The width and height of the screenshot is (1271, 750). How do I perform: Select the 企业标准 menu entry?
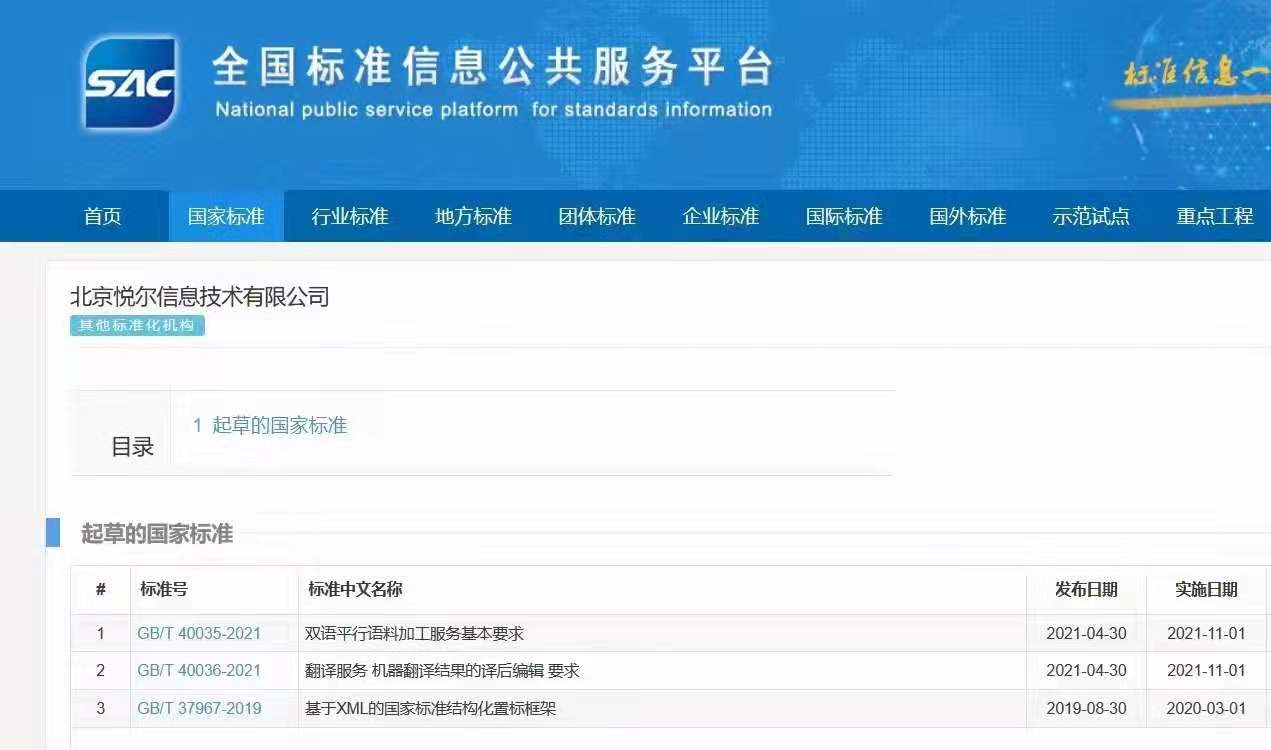[x=721, y=216]
